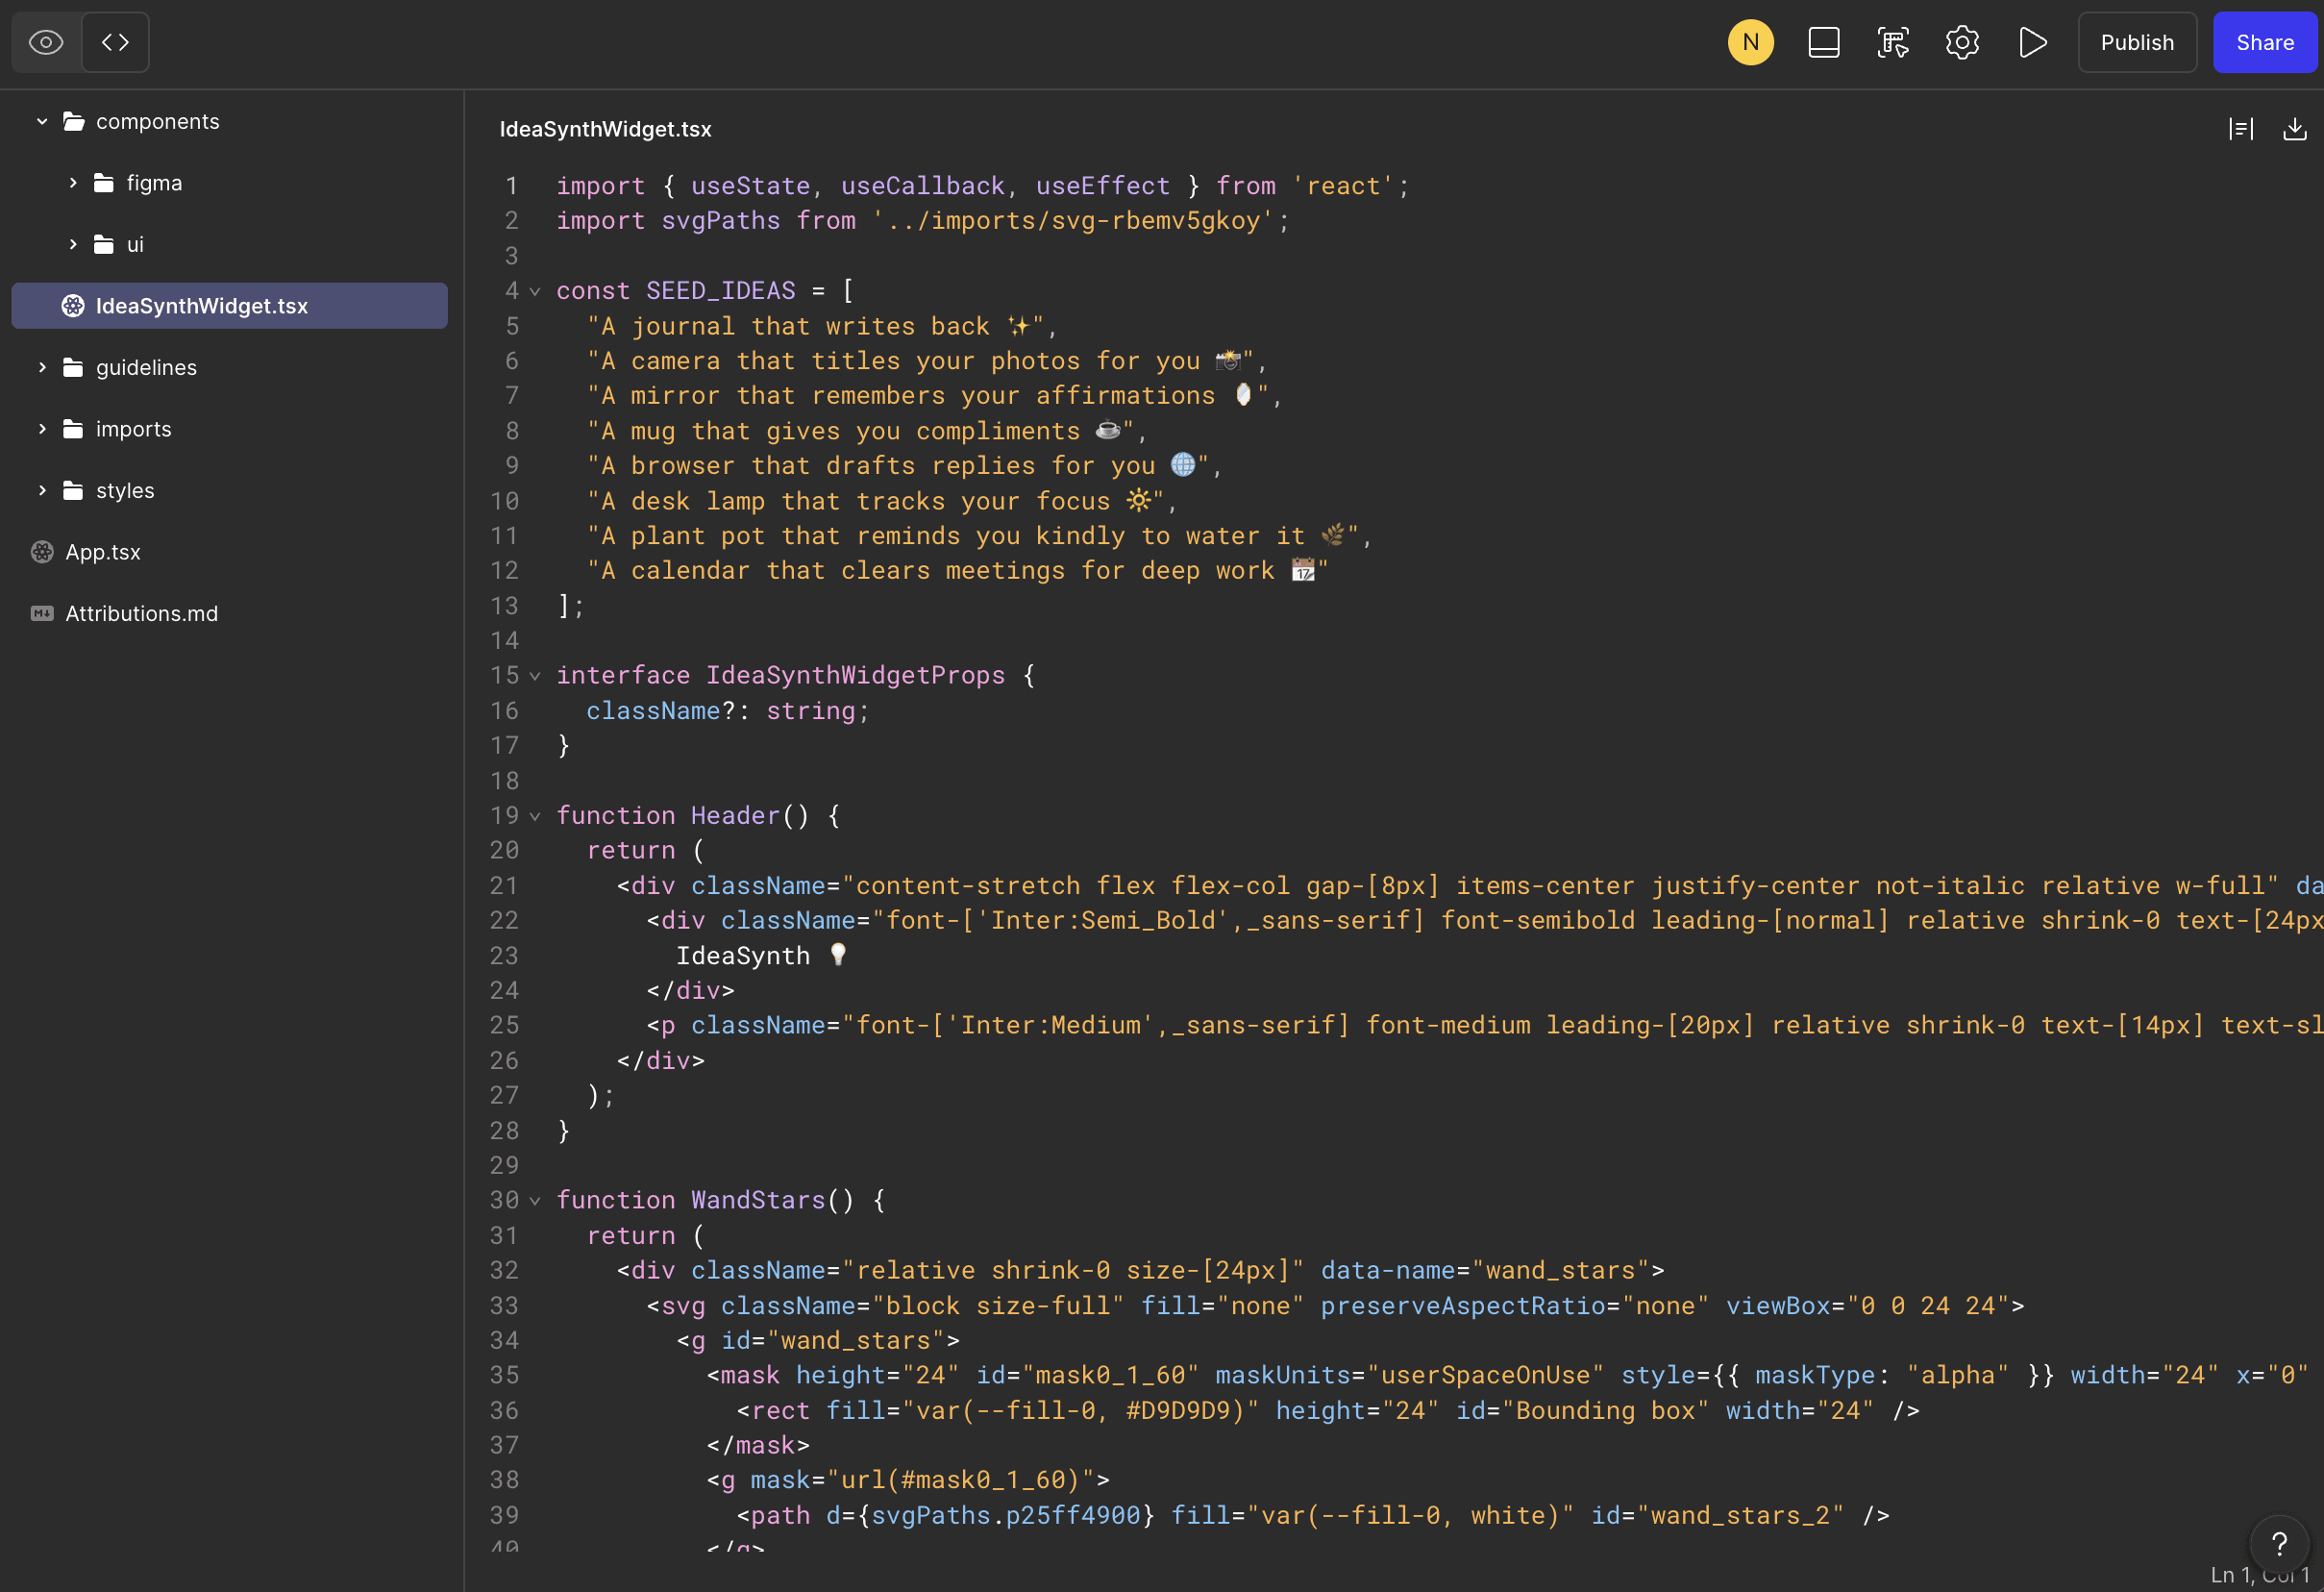The height and width of the screenshot is (1592, 2324).
Task: Run the preview with the play icon
Action: [x=2032, y=42]
